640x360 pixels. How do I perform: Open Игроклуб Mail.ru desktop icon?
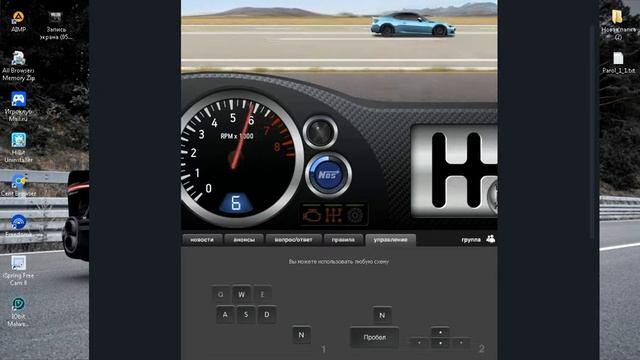point(18,106)
